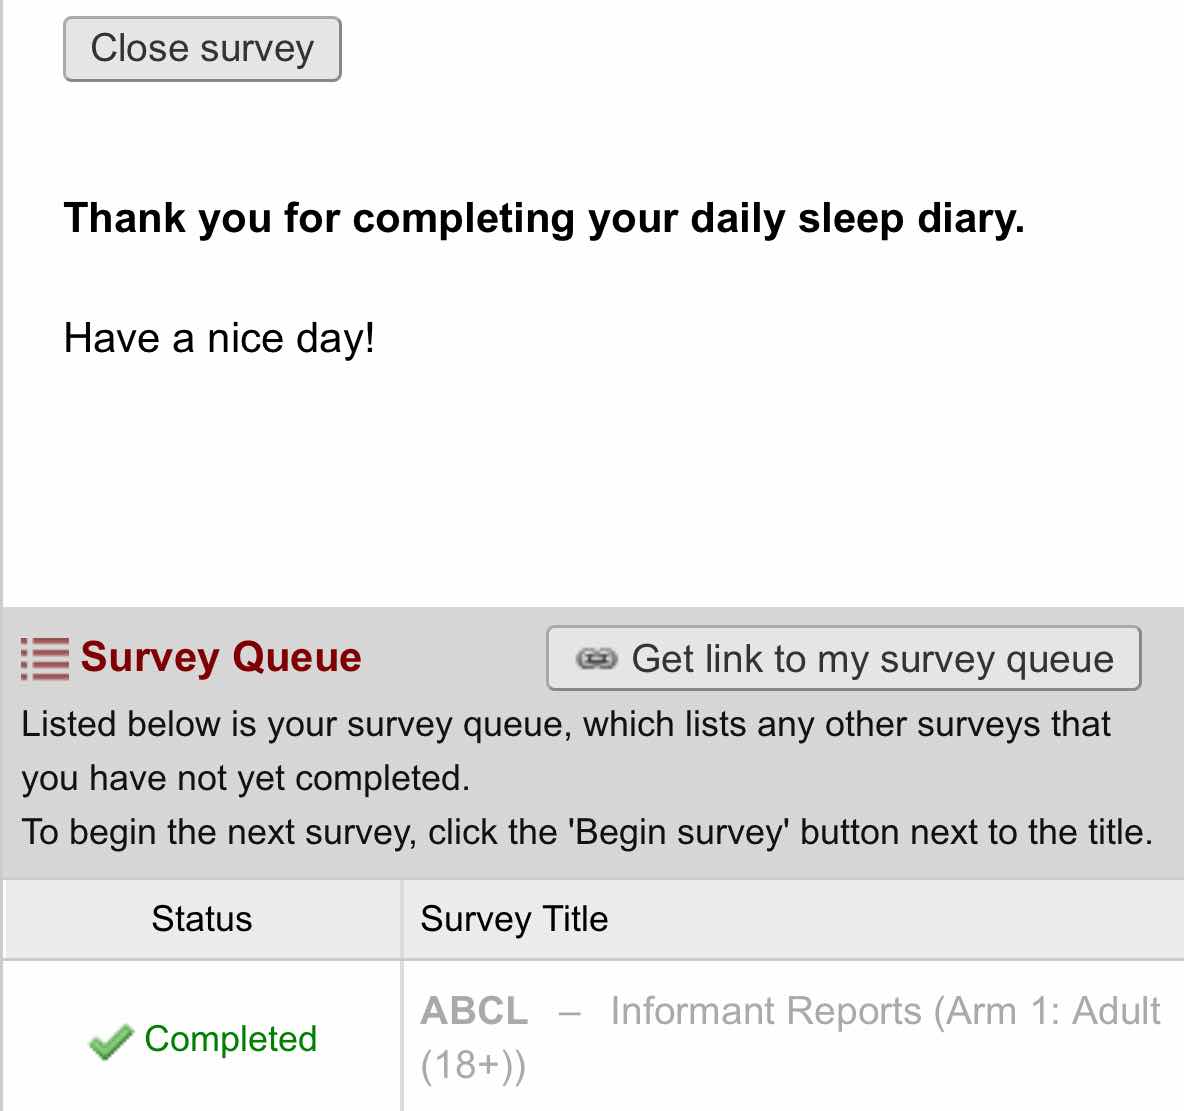Select the Completed status label

tap(230, 1038)
